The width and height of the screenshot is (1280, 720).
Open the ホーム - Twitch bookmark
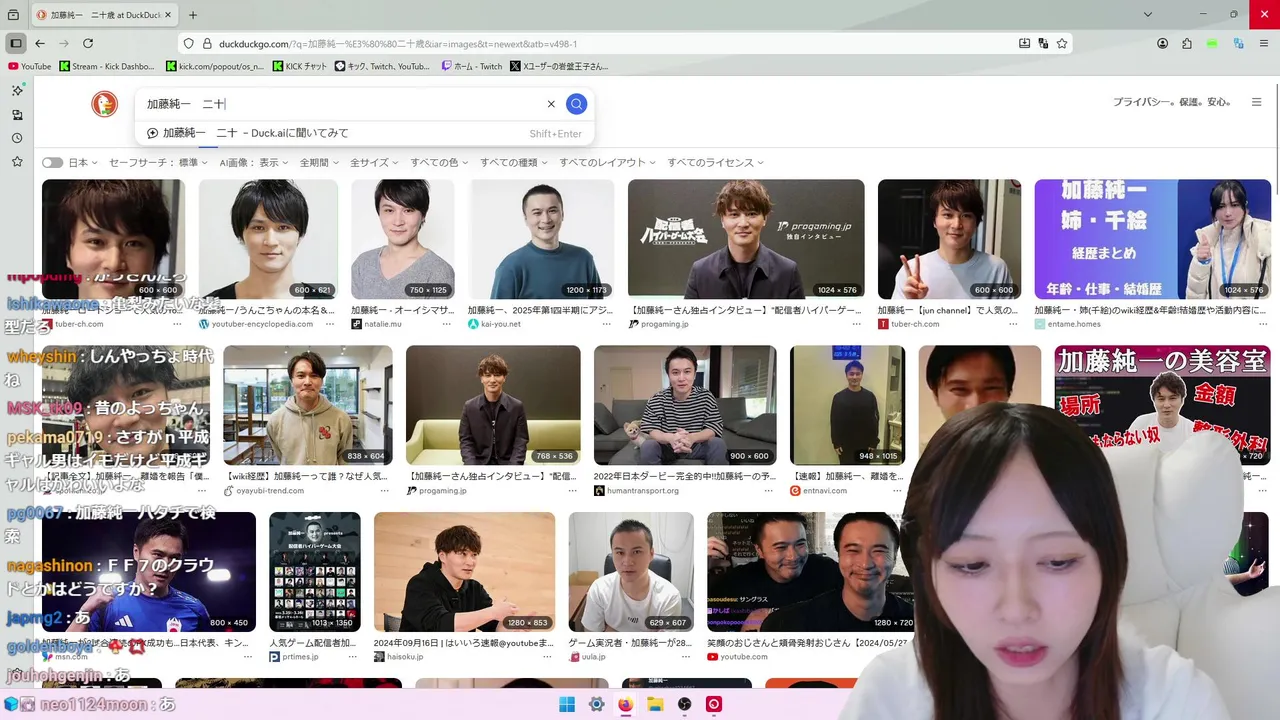tap(472, 66)
